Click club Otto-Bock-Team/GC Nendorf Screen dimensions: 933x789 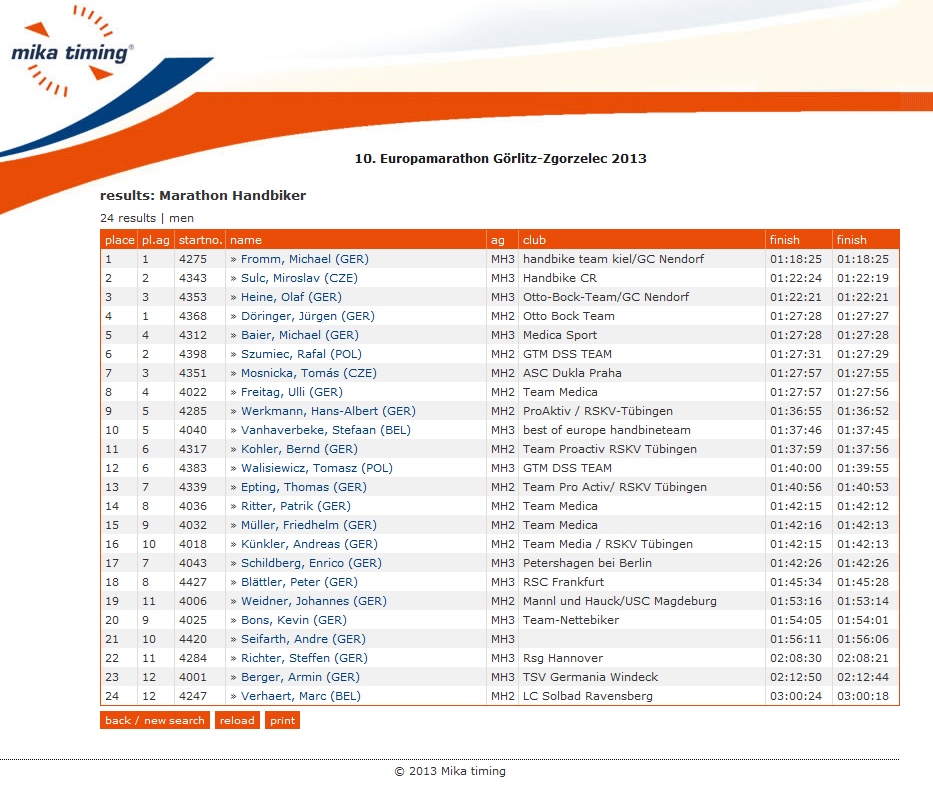pyautogui.click(x=606, y=297)
